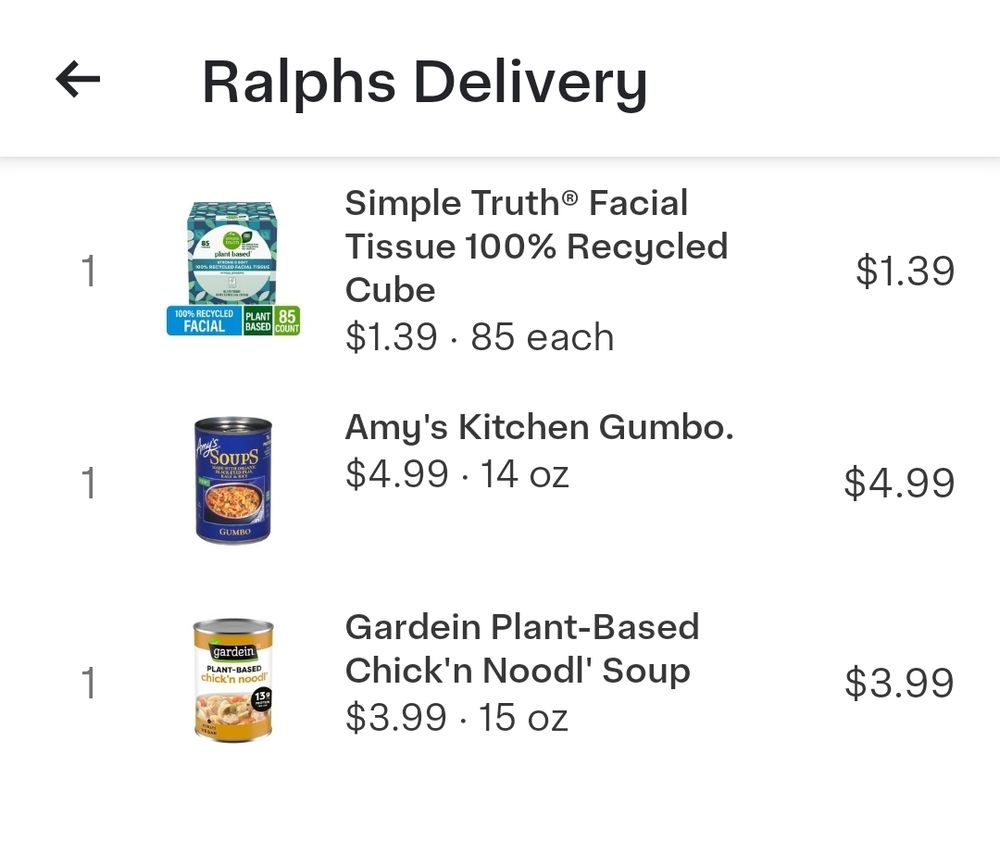Tap the quantity 1 beside Amy's Gumbo
The image size is (1000, 856).
tap(89, 482)
